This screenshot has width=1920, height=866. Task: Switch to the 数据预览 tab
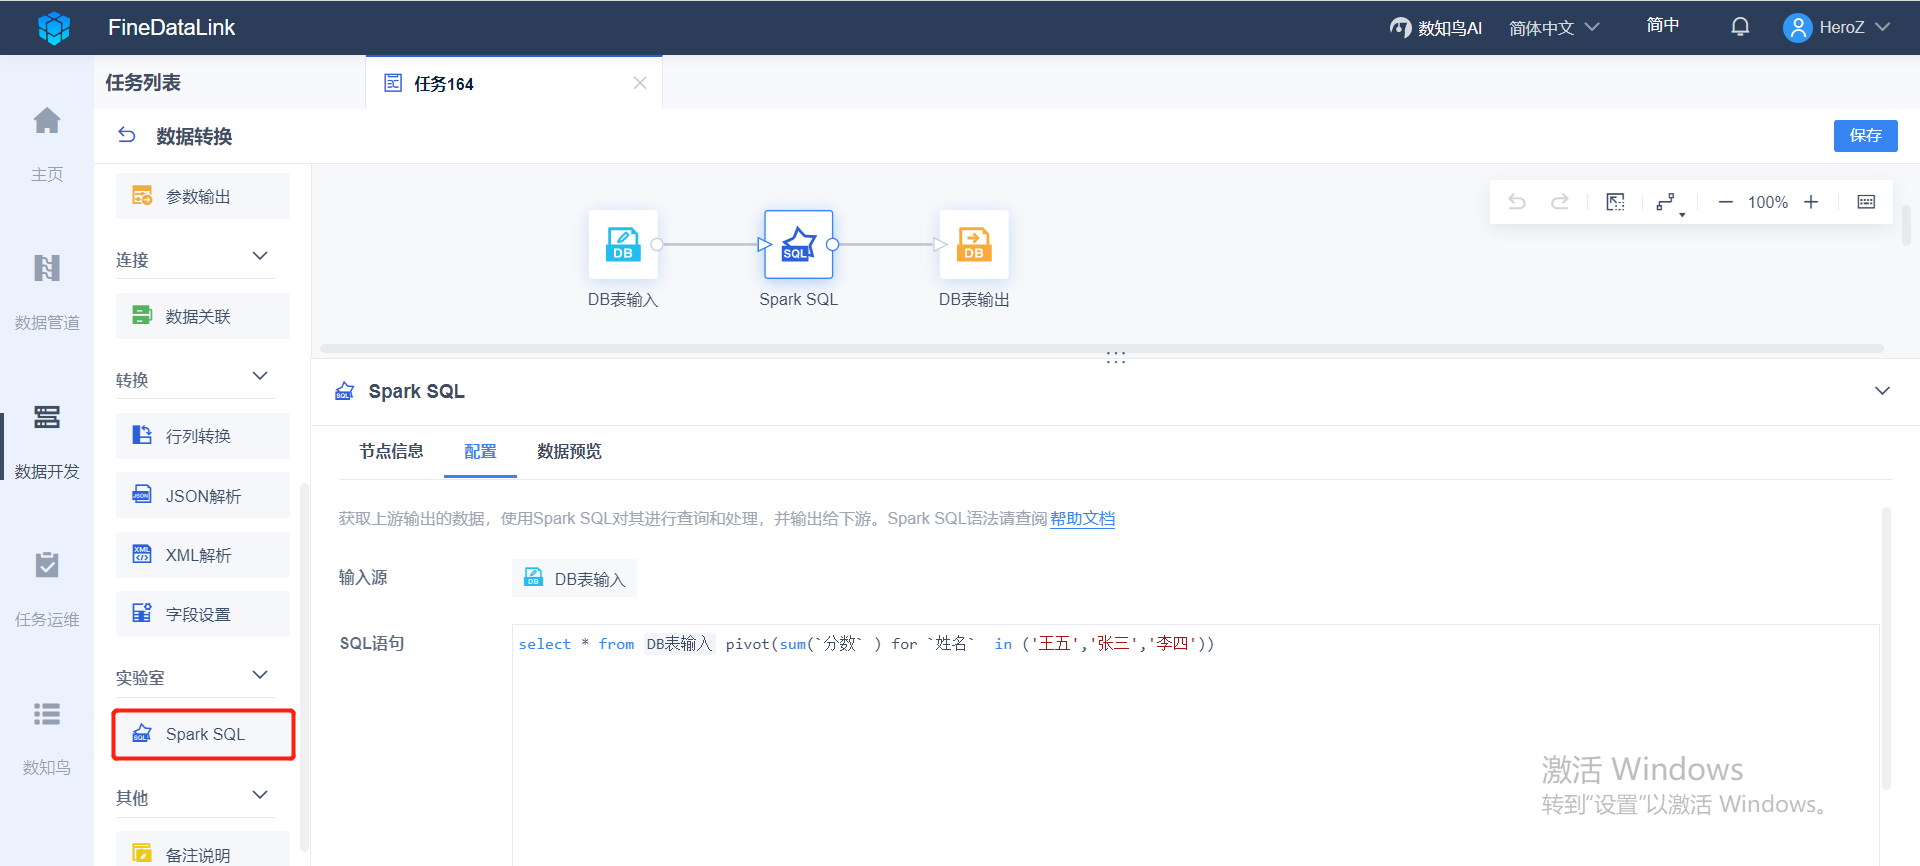[569, 451]
